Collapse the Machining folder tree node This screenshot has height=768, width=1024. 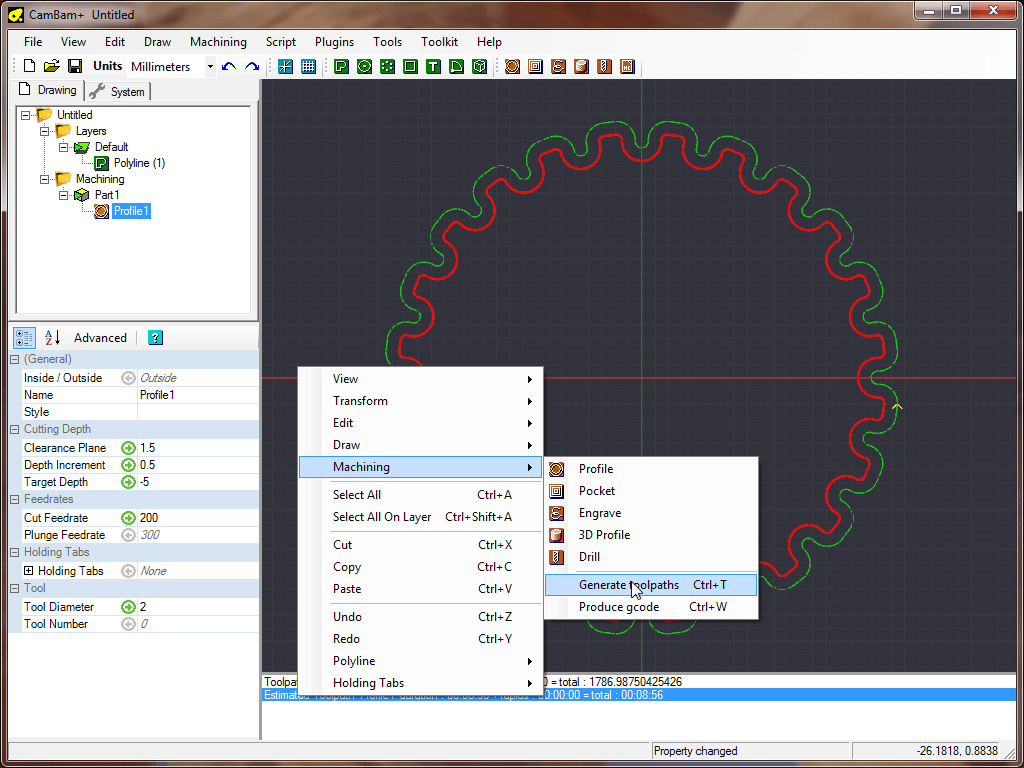(x=45, y=179)
